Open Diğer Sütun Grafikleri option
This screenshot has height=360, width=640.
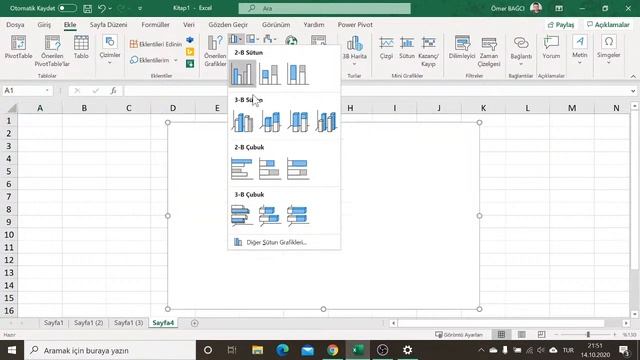pyautogui.click(x=284, y=242)
